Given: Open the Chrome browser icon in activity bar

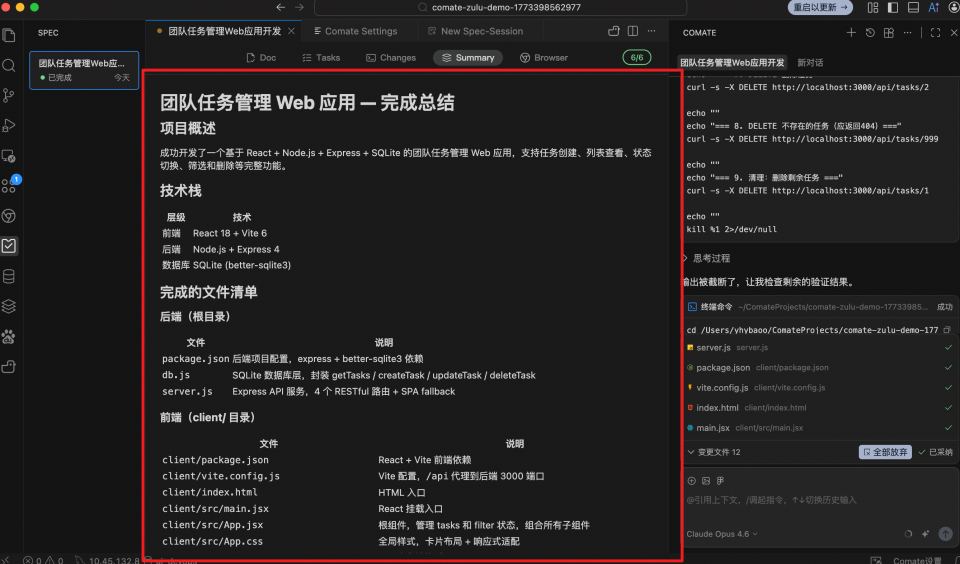Looking at the screenshot, I should (9, 216).
